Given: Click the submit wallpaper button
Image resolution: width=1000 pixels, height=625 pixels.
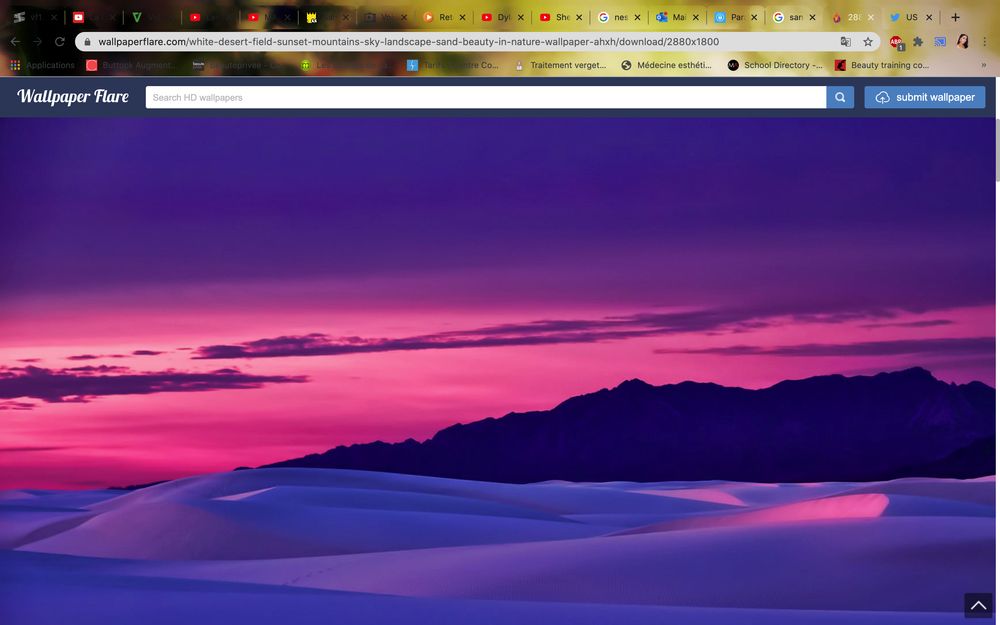Looking at the screenshot, I should pyautogui.click(x=925, y=97).
